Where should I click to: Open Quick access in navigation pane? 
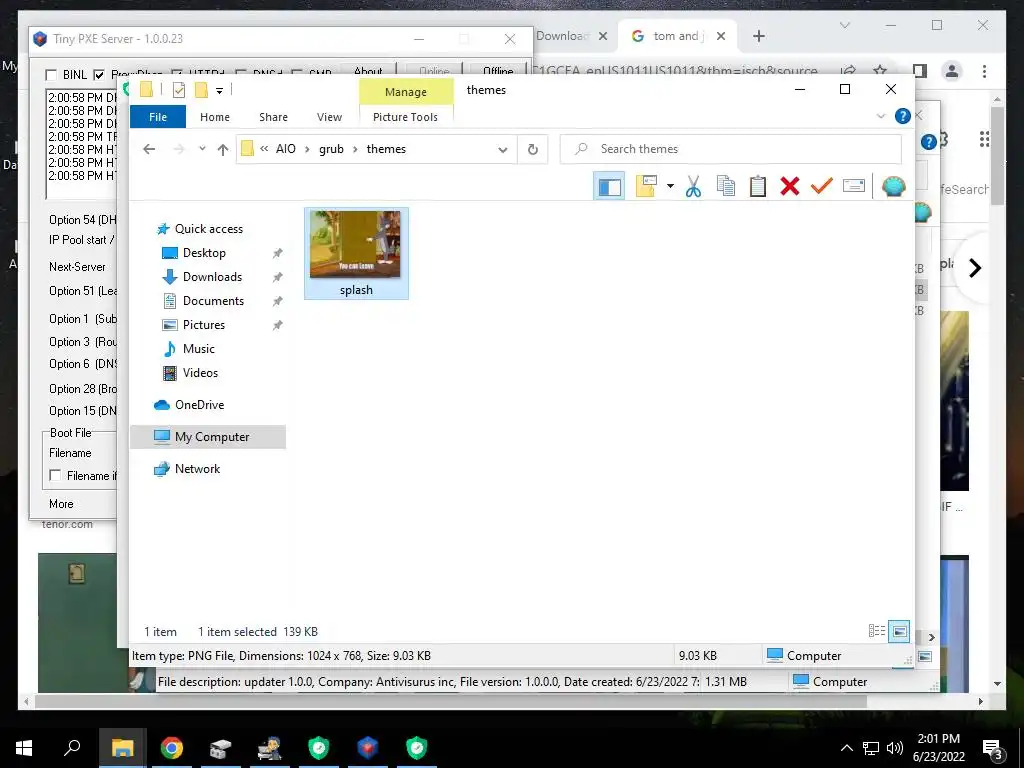pyautogui.click(x=208, y=229)
